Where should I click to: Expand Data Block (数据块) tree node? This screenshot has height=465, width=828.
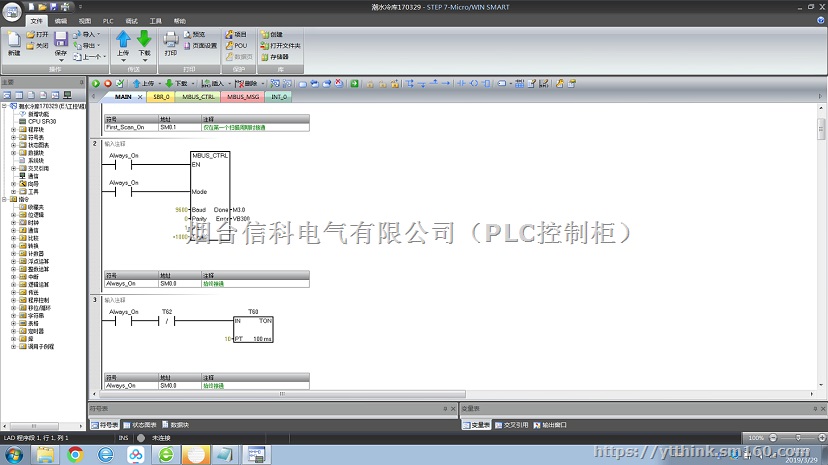pyautogui.click(x=13, y=153)
